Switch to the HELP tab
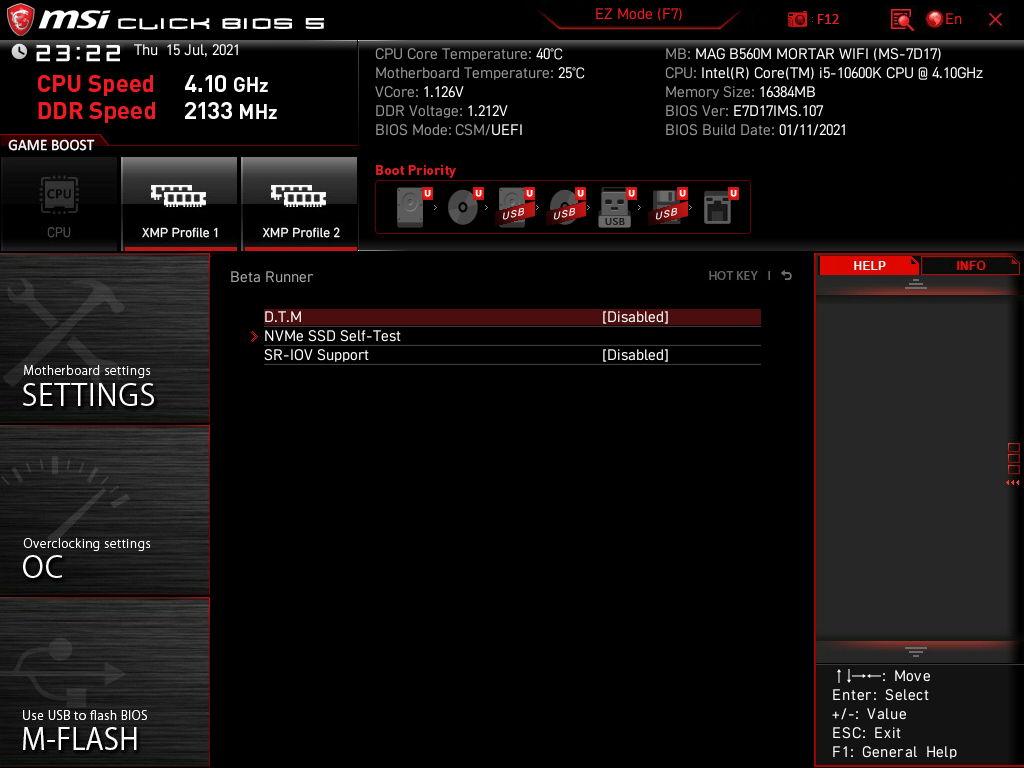1024x768 pixels. tap(868, 266)
